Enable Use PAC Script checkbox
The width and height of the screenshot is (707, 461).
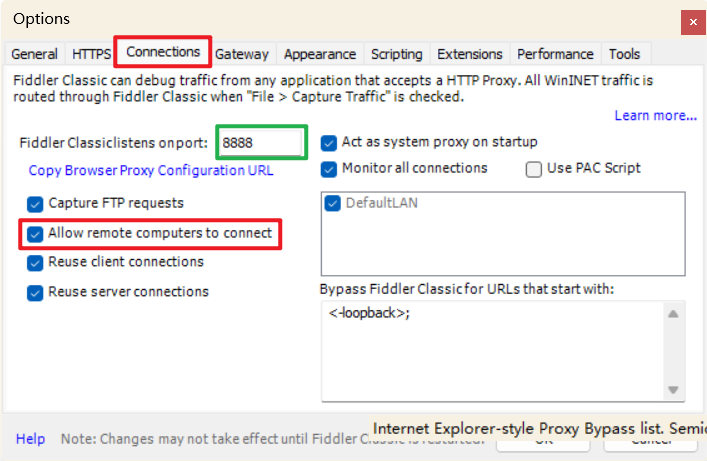(533, 169)
